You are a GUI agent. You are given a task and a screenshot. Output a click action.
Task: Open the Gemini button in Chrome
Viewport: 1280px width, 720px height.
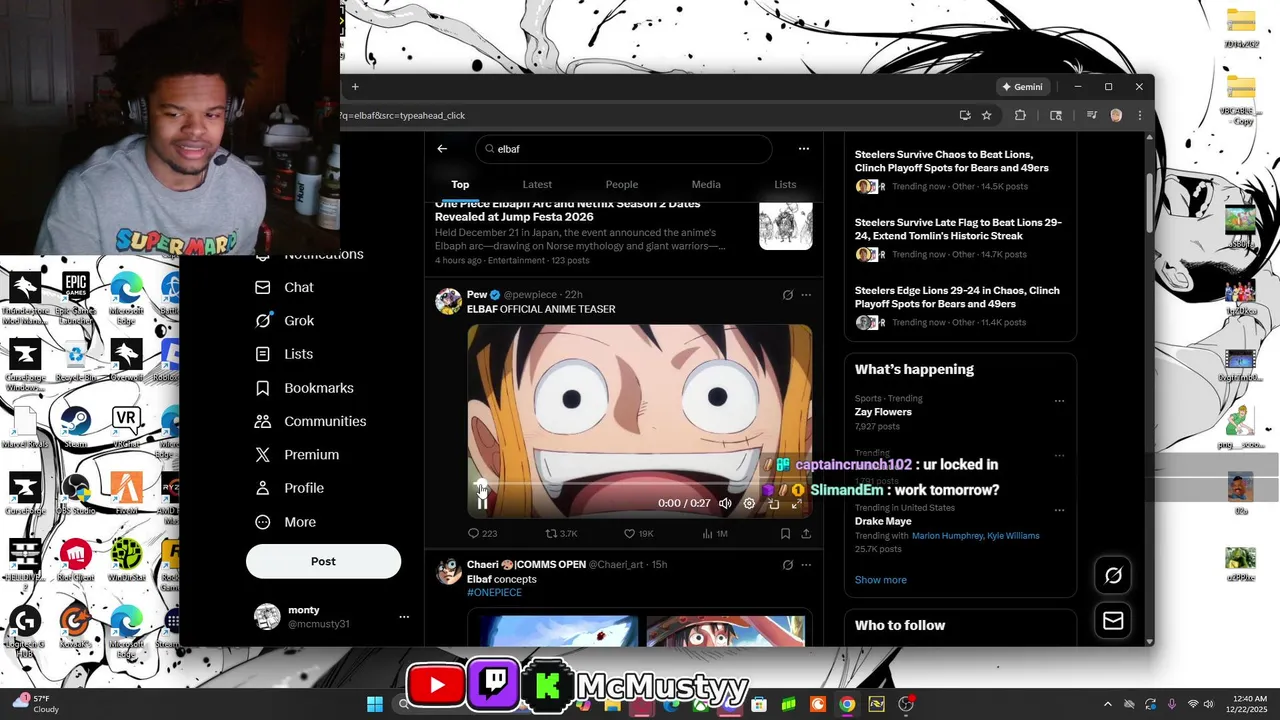click(x=1022, y=87)
